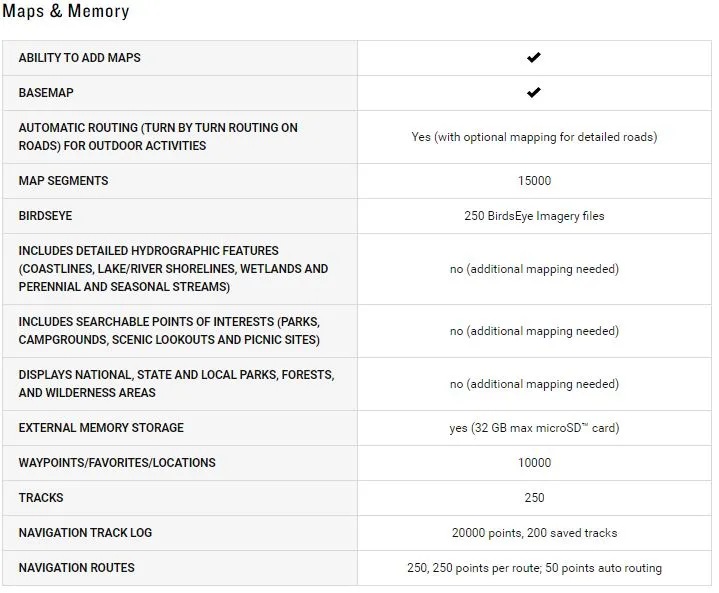Click the Ability to Add Maps label
The image size is (719, 593).
79,58
